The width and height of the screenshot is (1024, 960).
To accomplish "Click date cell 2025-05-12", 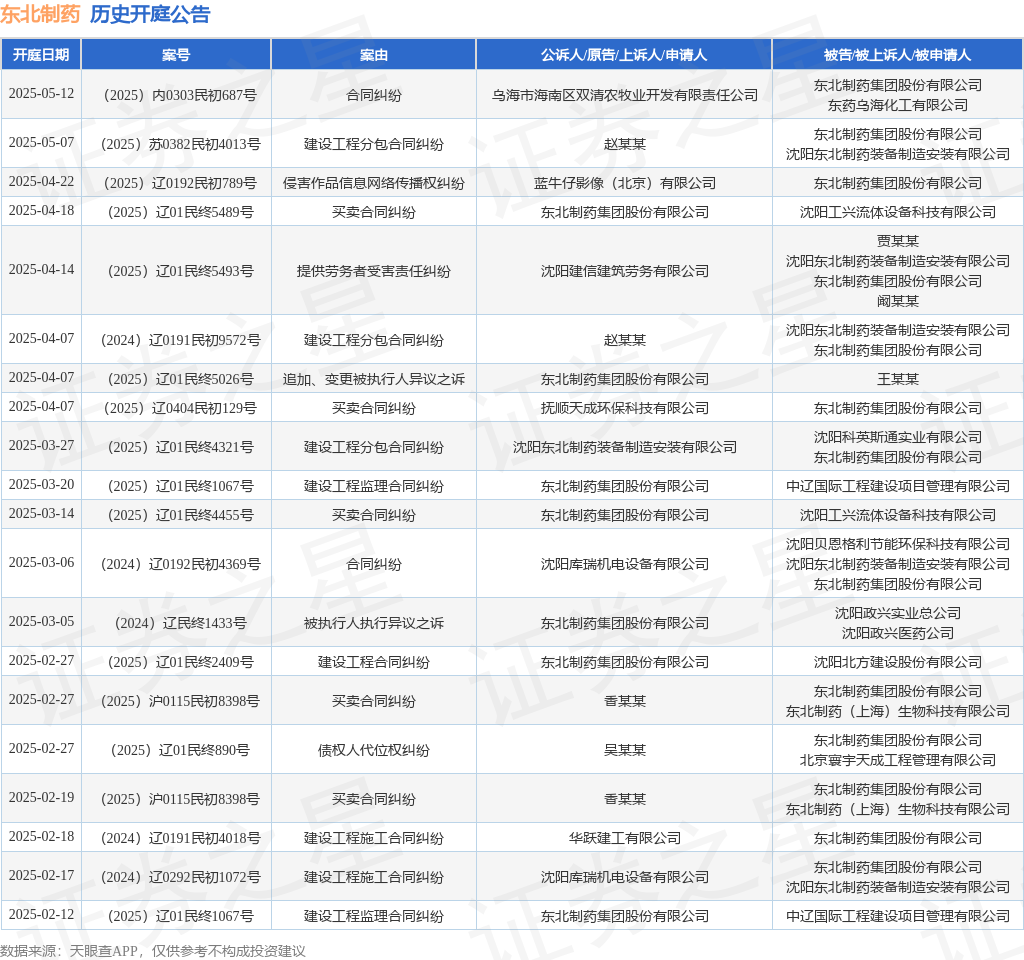I will 41,93.
